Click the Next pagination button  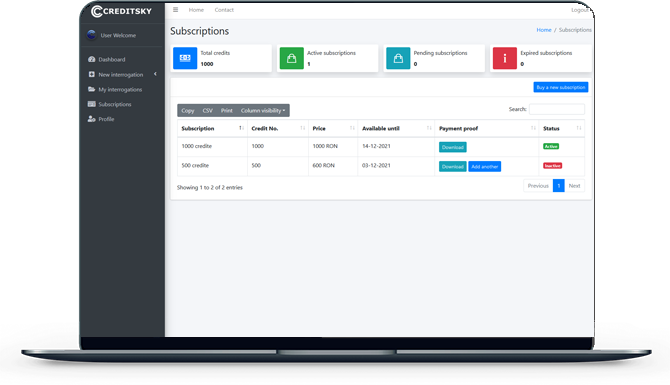click(x=574, y=185)
